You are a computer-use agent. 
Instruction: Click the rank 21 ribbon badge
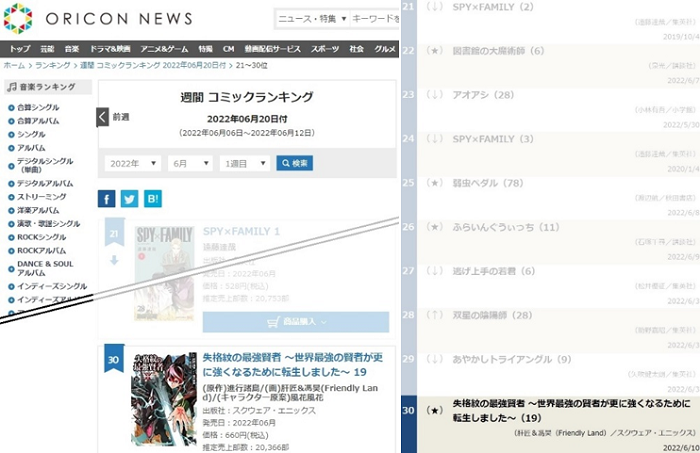pyautogui.click(x=114, y=233)
